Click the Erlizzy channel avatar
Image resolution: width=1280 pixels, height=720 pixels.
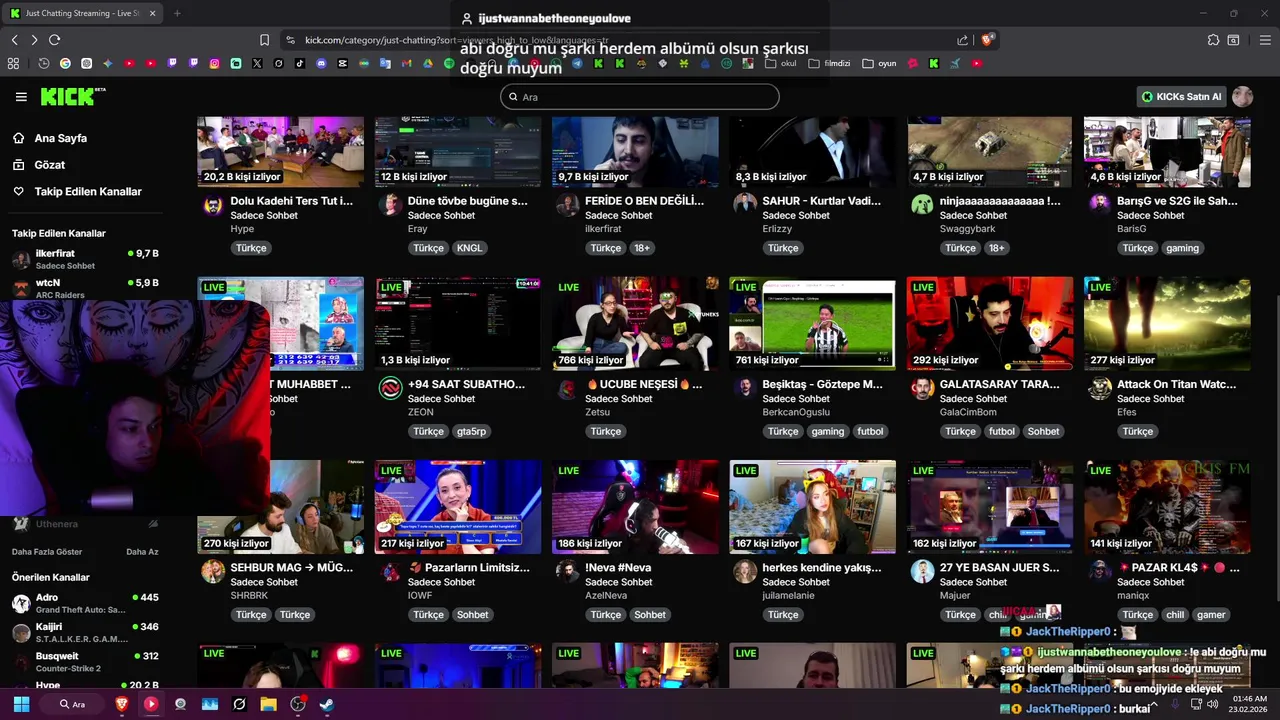tap(745, 205)
